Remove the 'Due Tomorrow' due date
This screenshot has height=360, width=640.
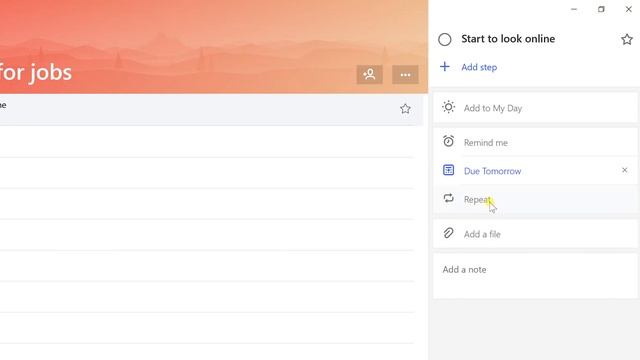pyautogui.click(x=624, y=170)
